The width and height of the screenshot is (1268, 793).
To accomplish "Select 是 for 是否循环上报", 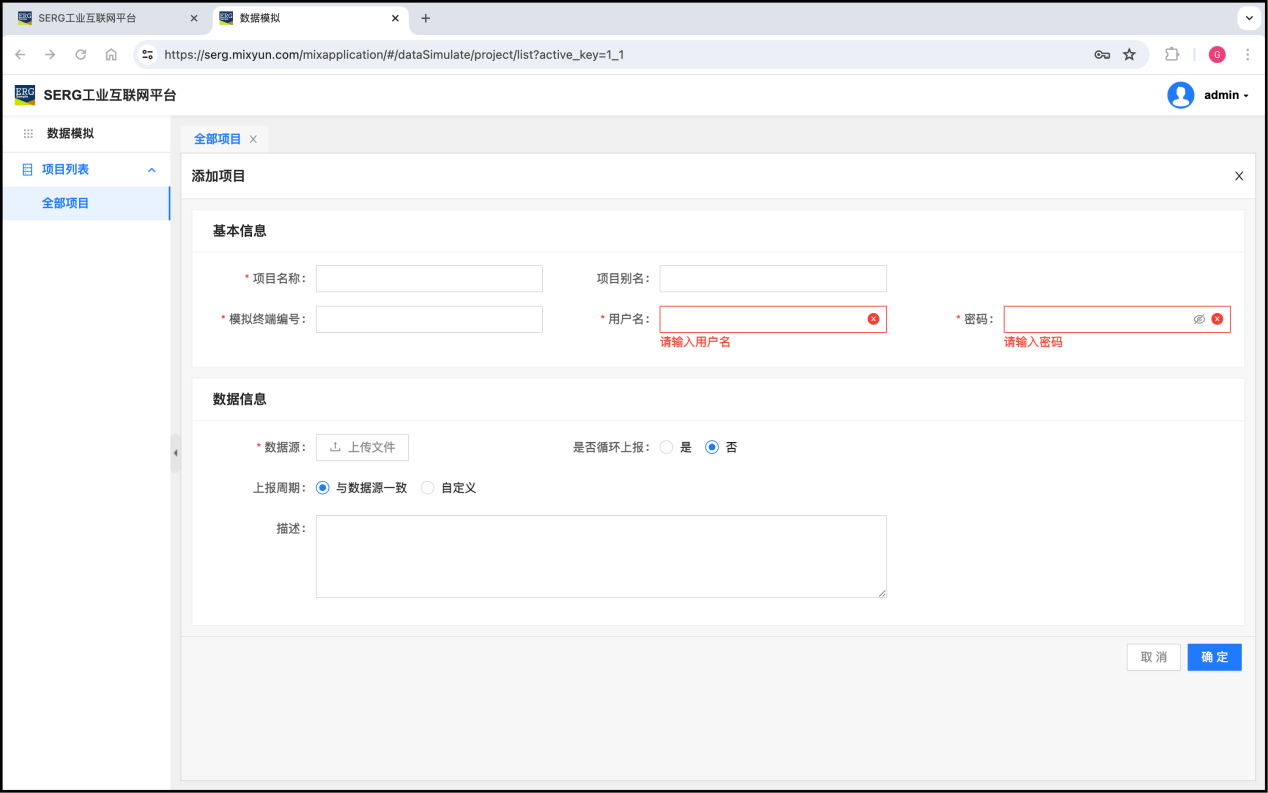I will pyautogui.click(x=666, y=447).
